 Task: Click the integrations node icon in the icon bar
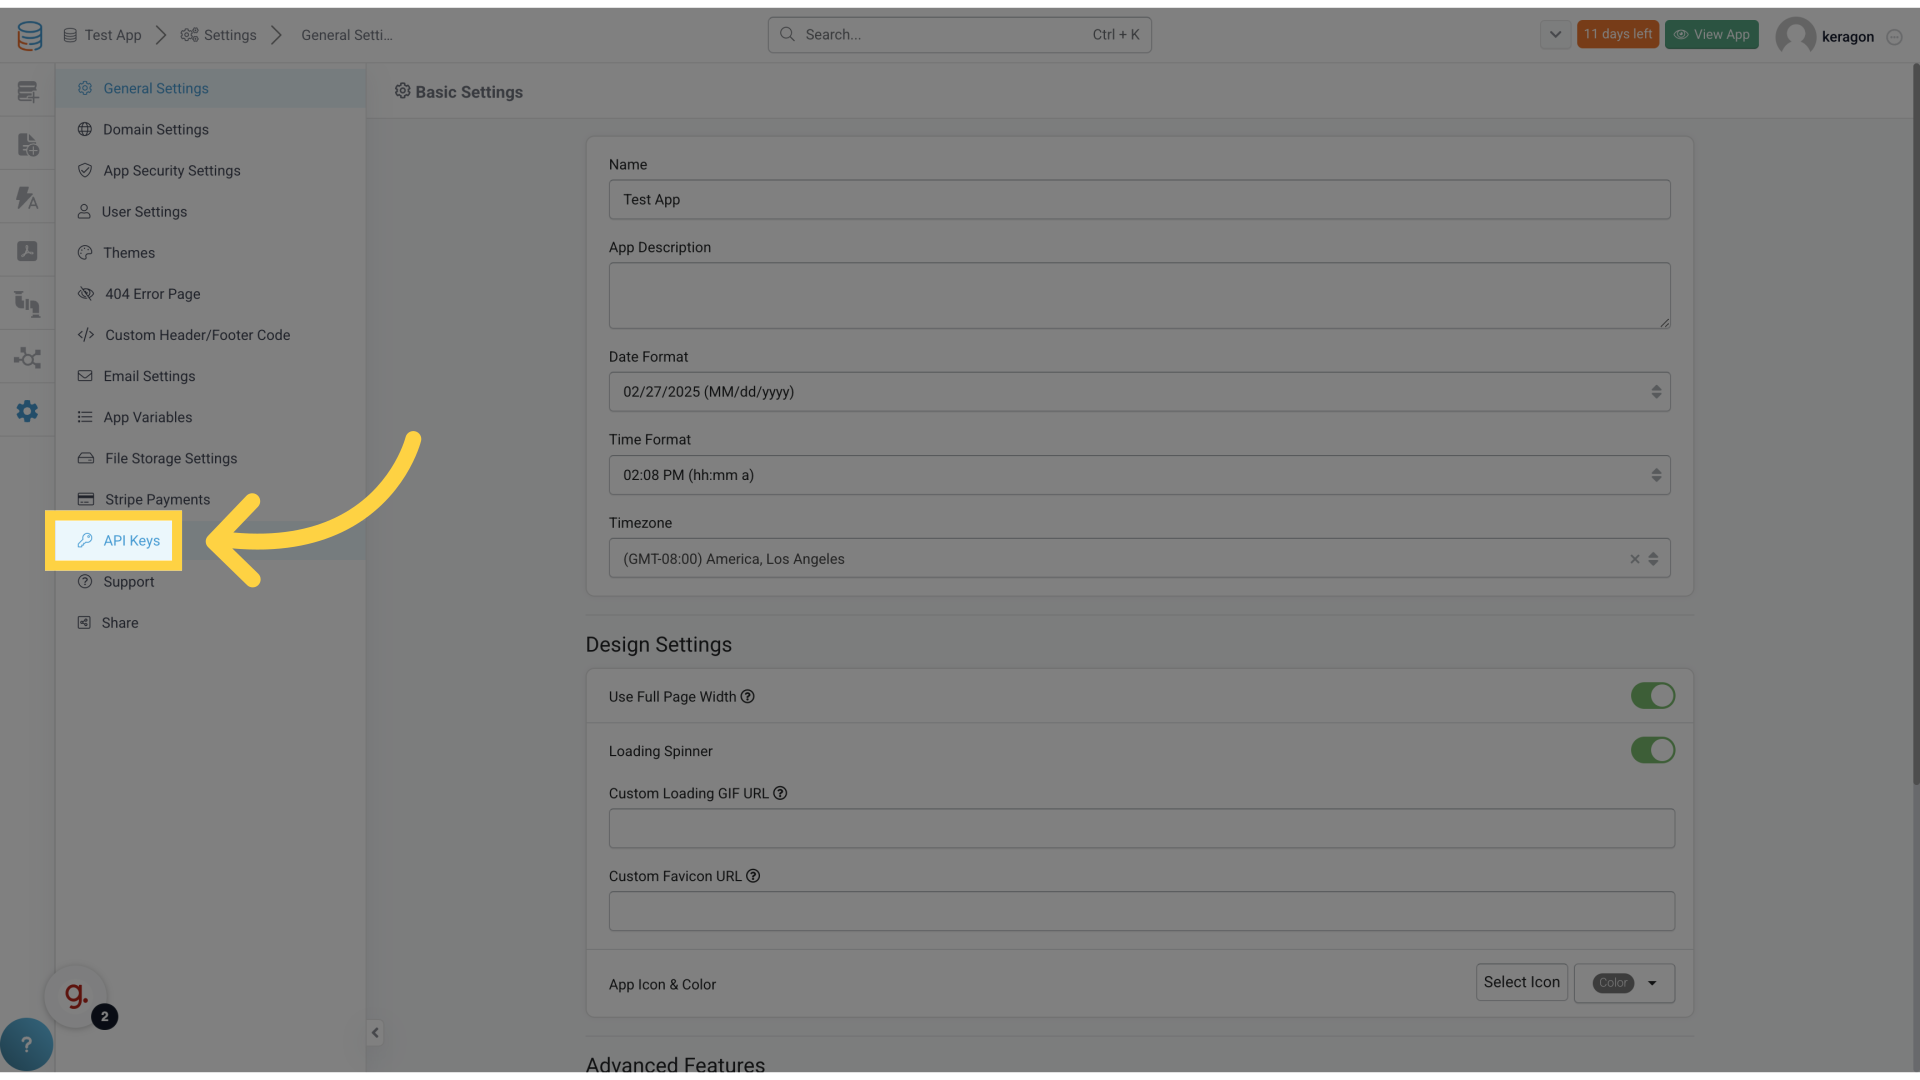coord(27,357)
